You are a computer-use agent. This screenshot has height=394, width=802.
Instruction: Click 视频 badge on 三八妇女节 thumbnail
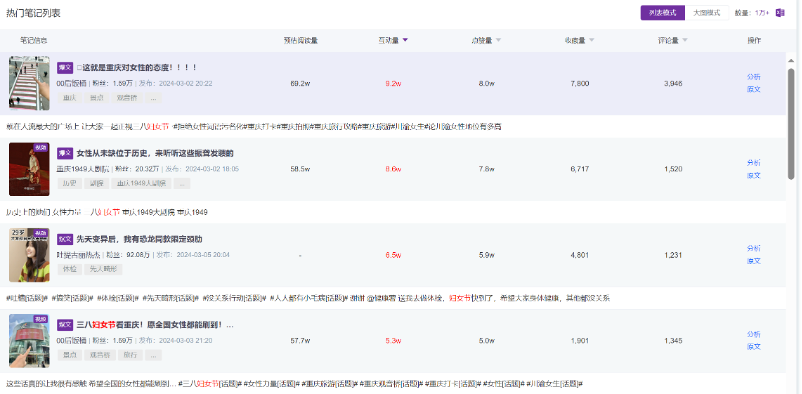tap(41, 319)
